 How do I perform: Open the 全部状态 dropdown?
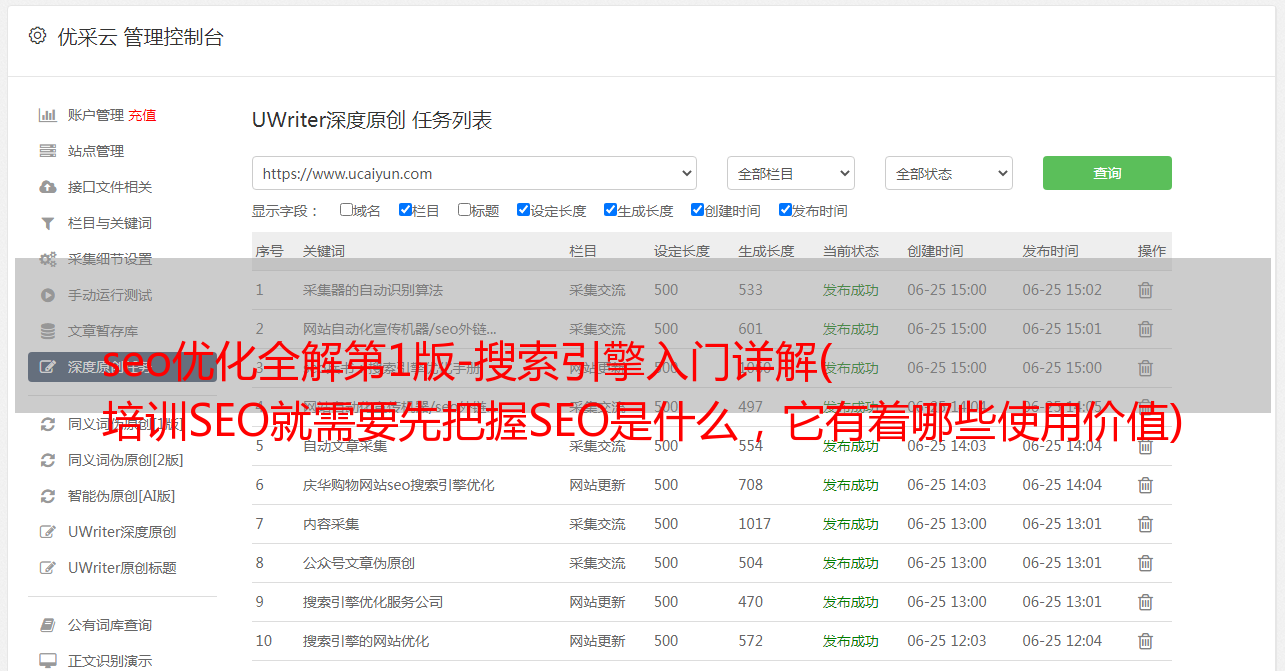[949, 173]
